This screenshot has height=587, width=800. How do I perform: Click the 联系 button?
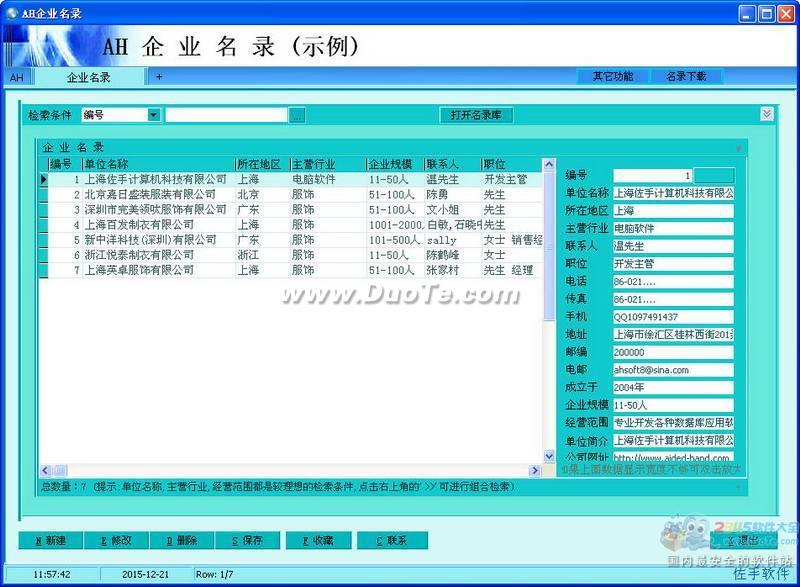(392, 540)
